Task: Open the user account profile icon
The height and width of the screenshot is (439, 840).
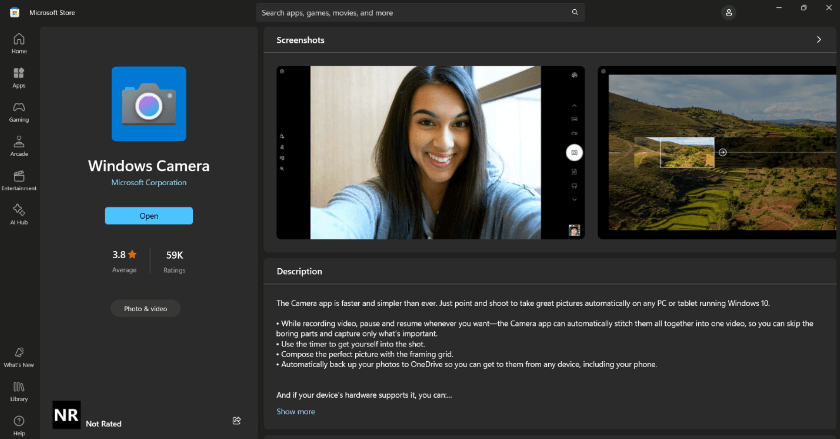Action: (x=729, y=12)
